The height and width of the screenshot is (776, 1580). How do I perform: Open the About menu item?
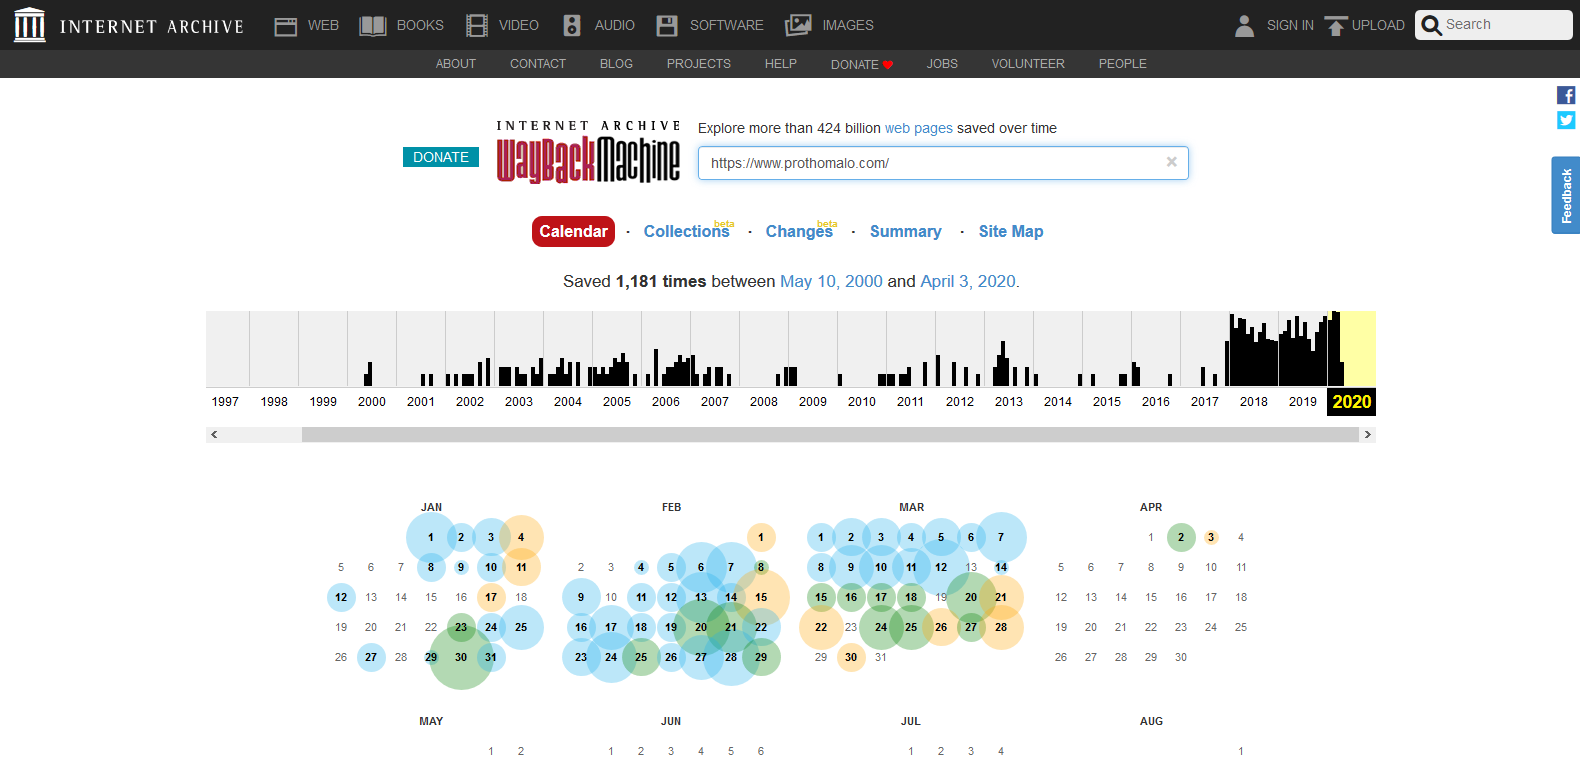coord(456,64)
